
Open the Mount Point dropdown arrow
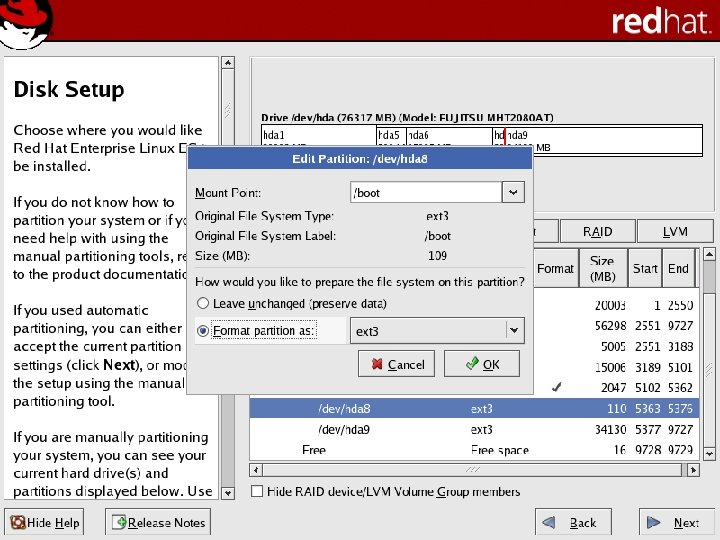coord(513,192)
